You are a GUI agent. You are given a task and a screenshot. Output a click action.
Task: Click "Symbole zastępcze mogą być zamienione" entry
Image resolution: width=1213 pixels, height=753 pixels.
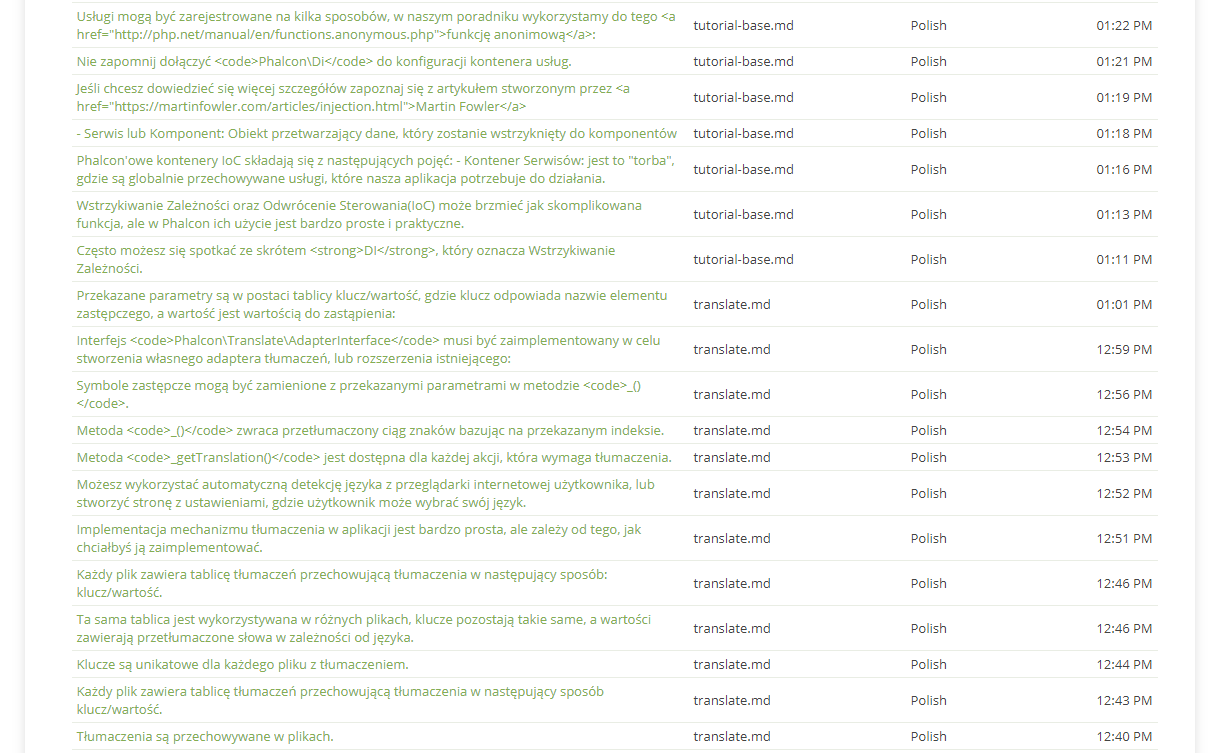pos(358,394)
